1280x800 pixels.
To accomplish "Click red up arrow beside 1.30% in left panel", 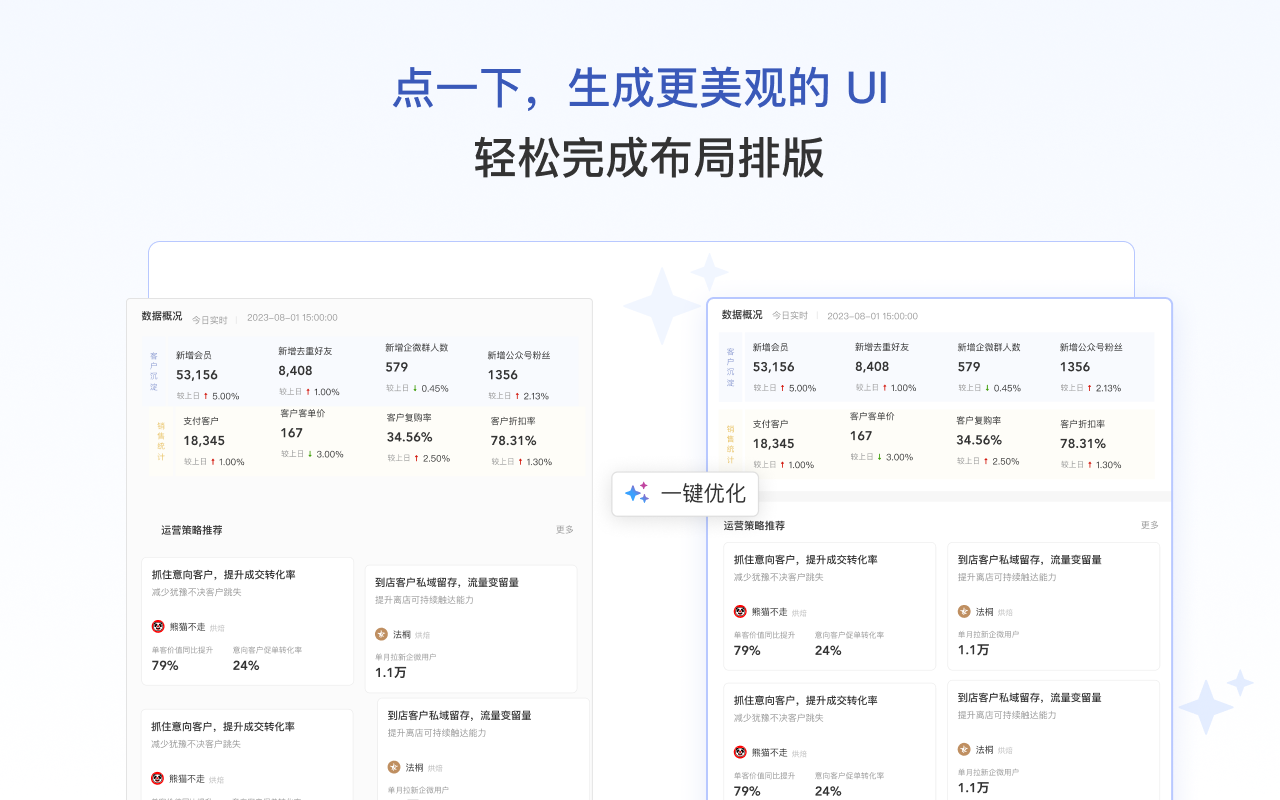I will click(x=519, y=462).
